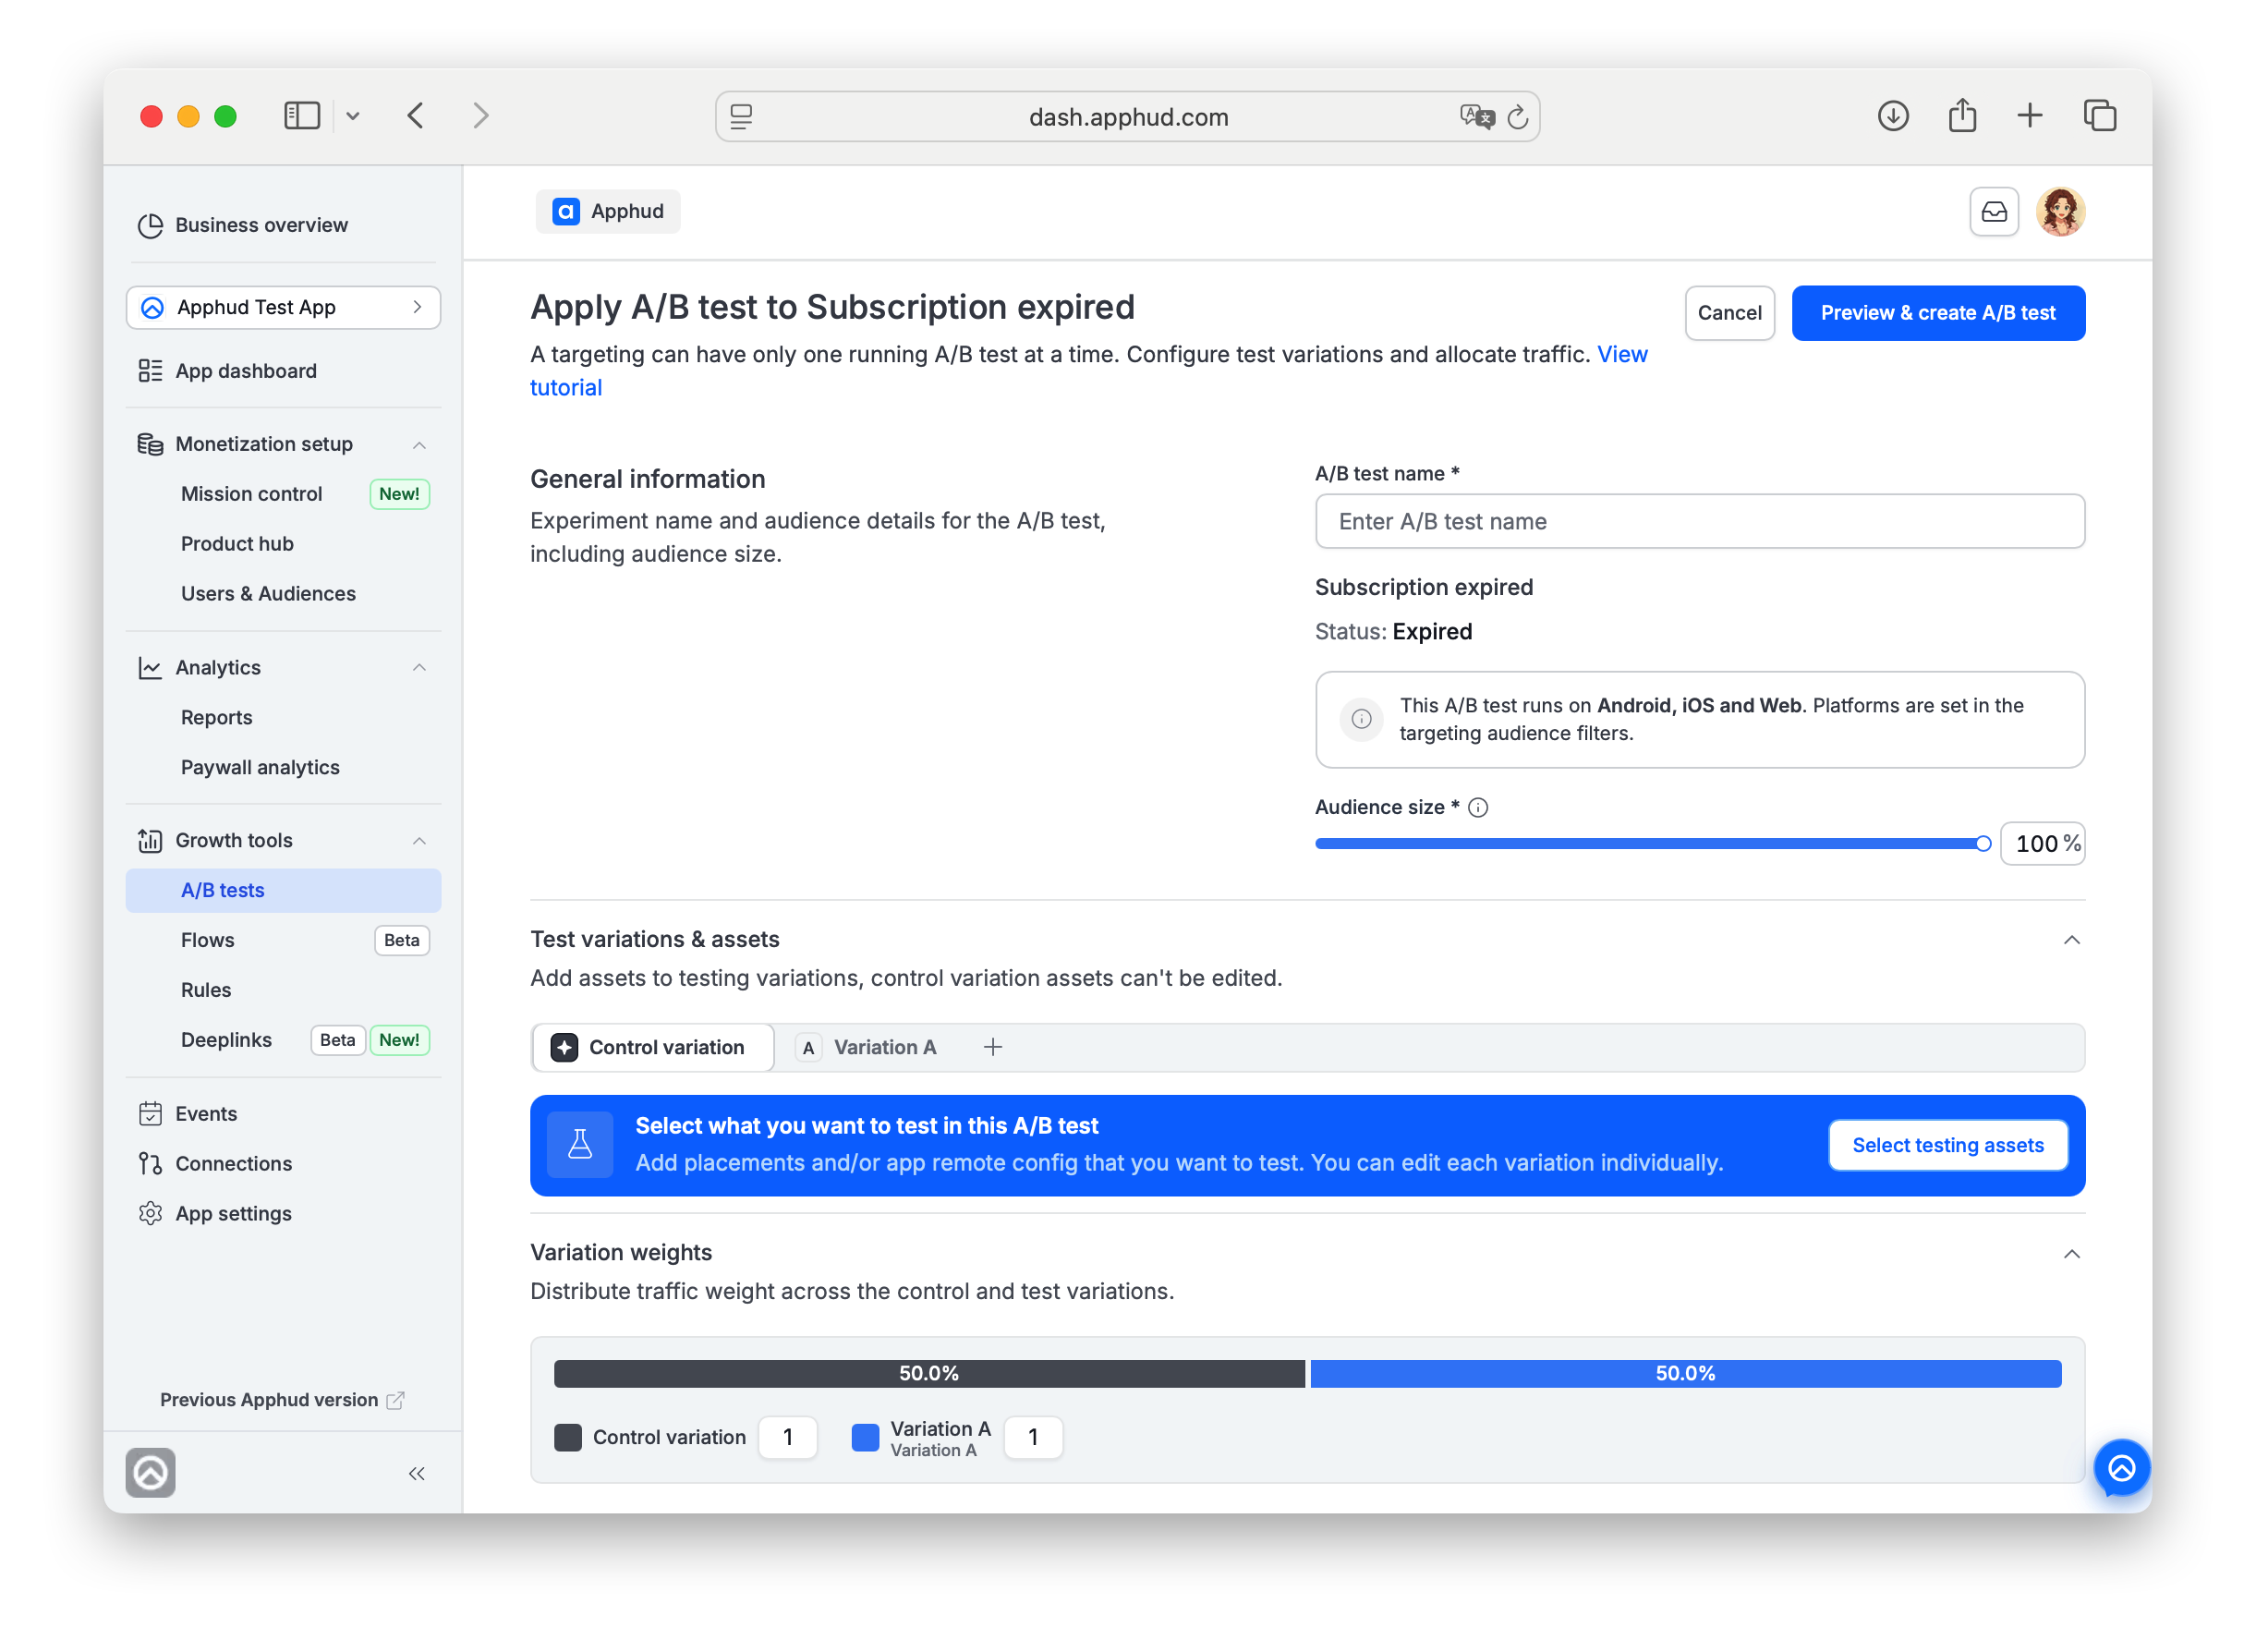Image resolution: width=2256 pixels, height=1652 pixels.
Task: Open the support chat bubble
Action: (2121, 1468)
